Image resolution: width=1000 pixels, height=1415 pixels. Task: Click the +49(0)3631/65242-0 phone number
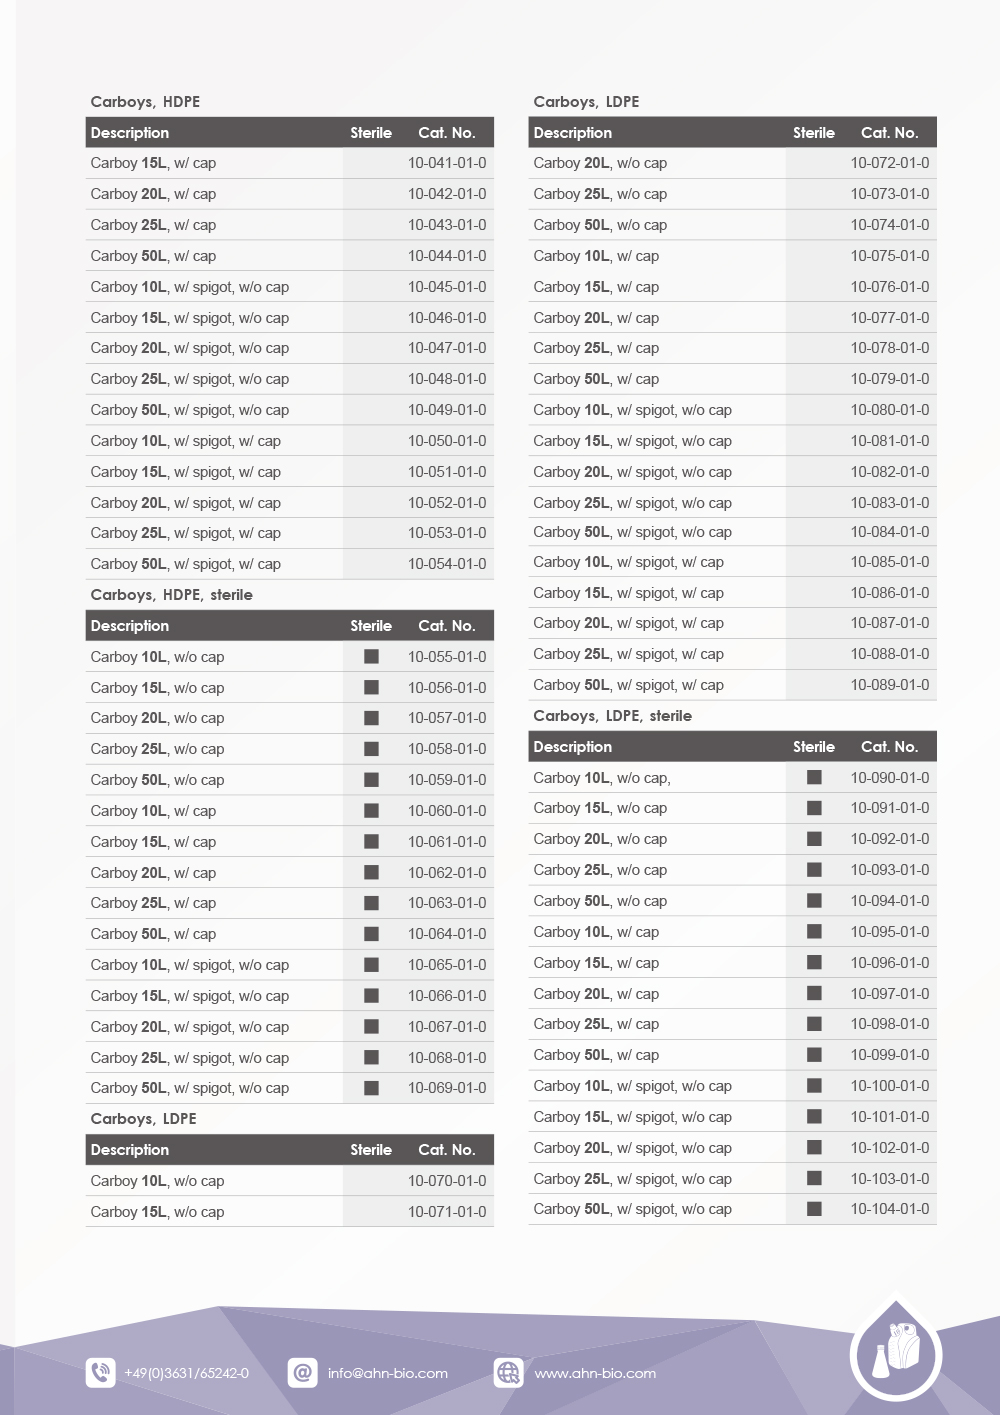(186, 1373)
